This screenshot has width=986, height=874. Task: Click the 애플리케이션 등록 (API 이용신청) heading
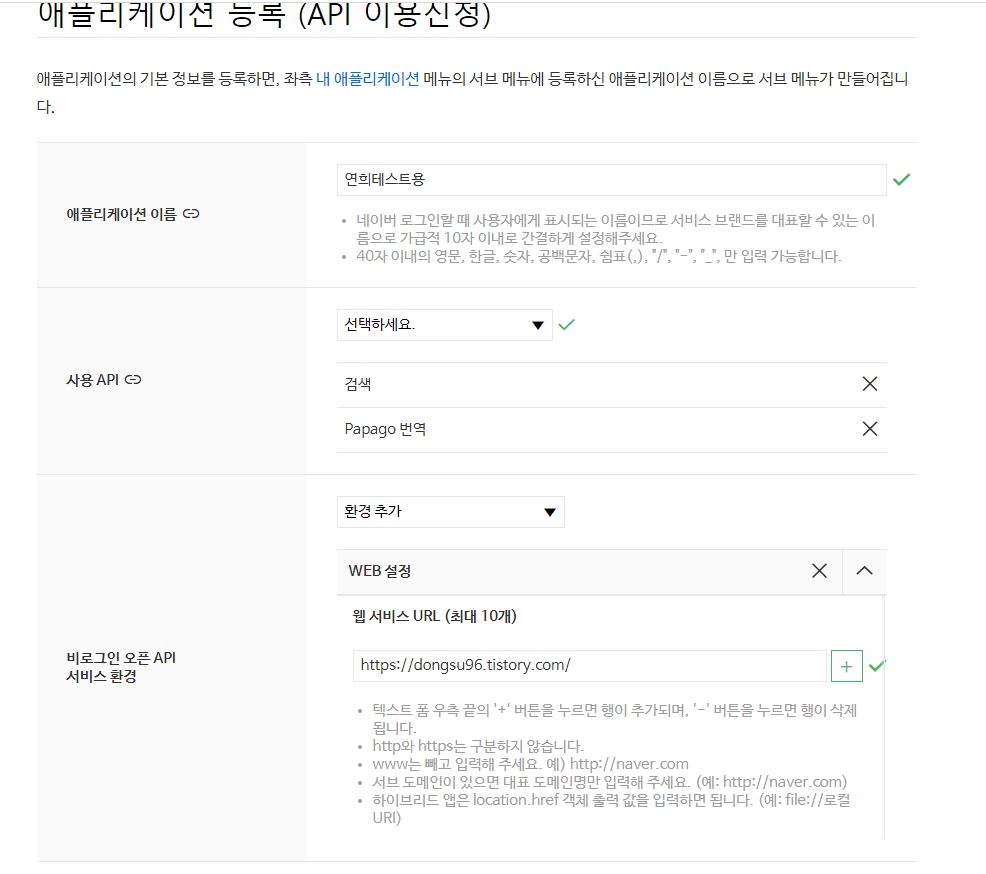[x=264, y=15]
